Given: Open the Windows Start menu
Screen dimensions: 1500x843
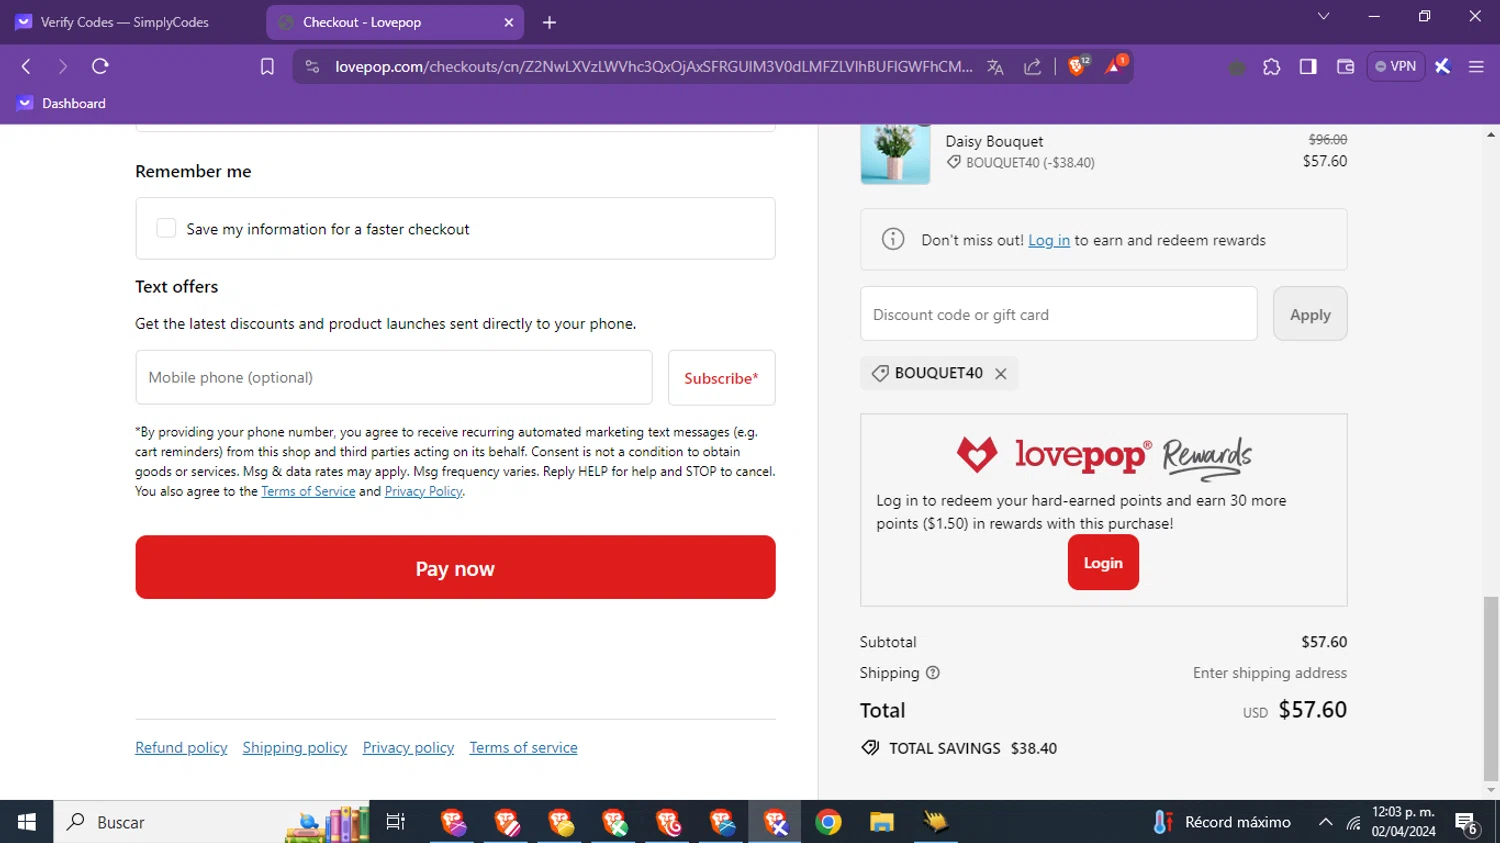Looking at the screenshot, I should pos(27,822).
